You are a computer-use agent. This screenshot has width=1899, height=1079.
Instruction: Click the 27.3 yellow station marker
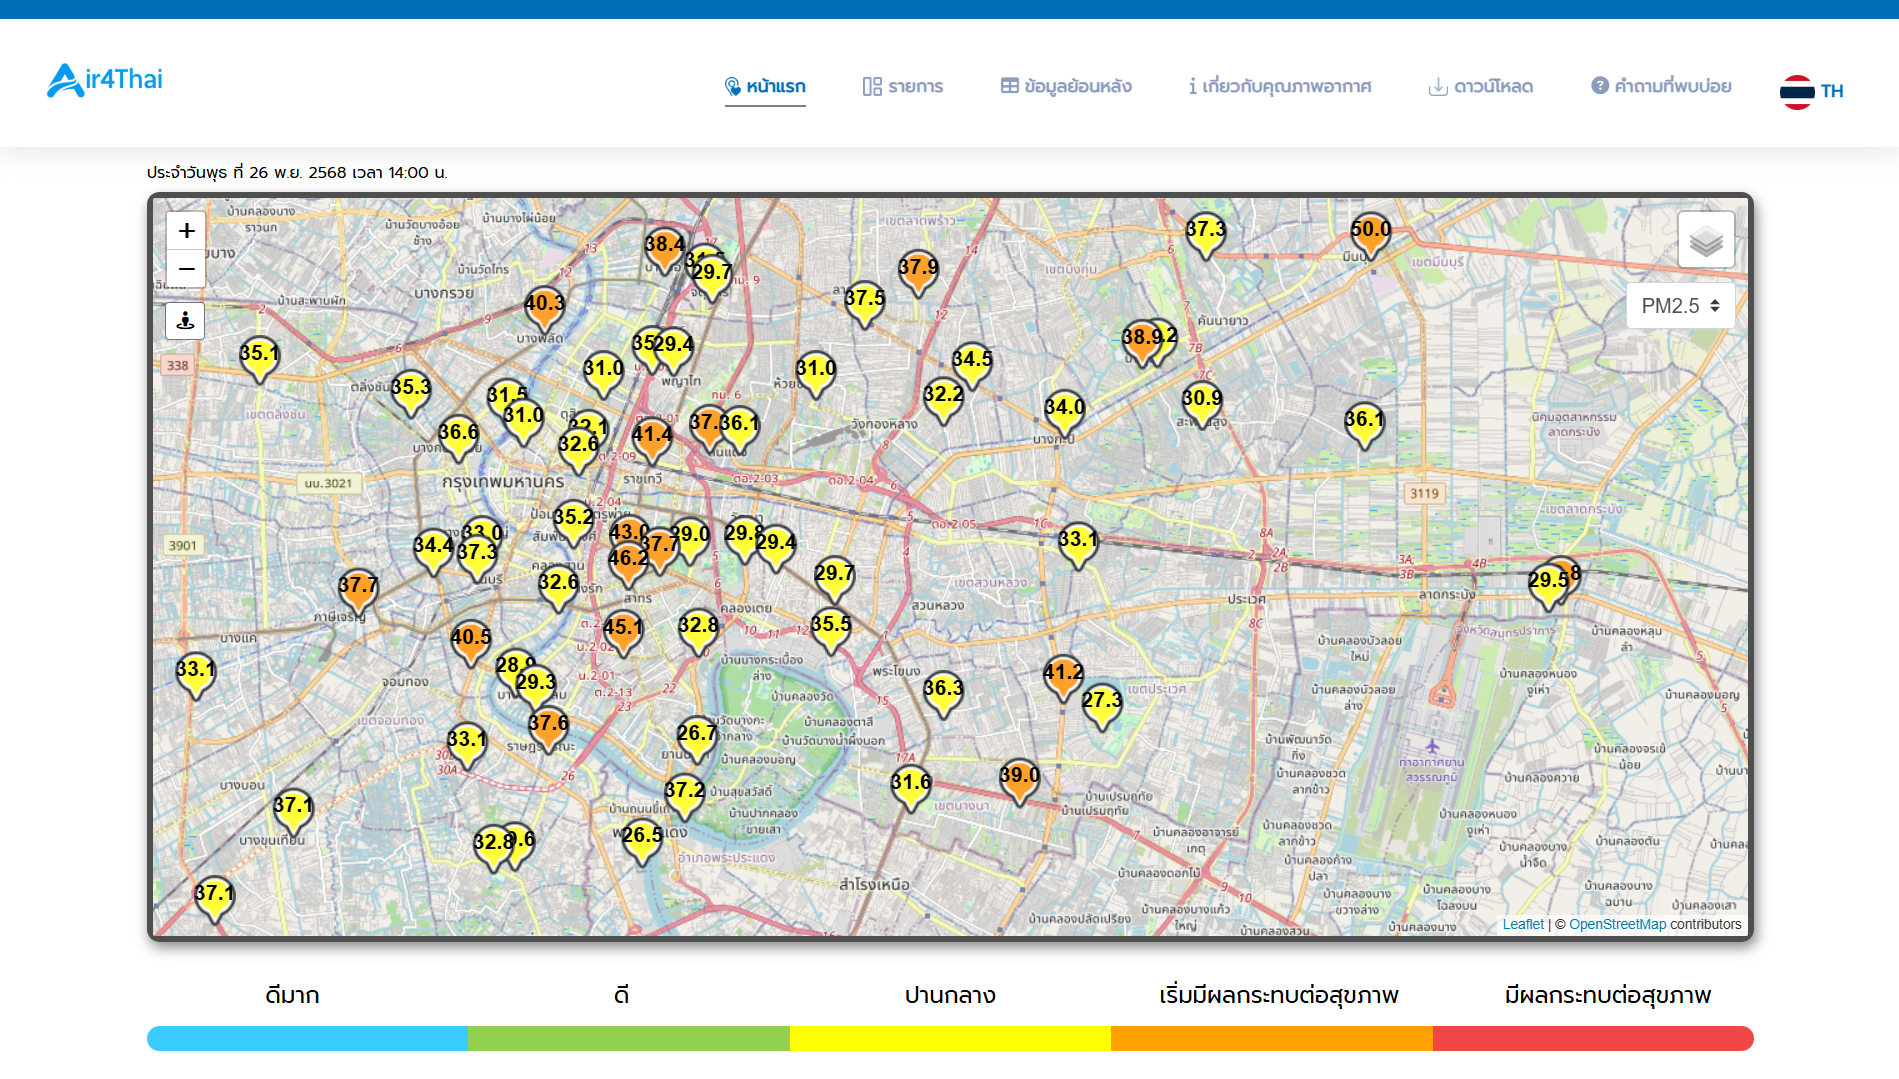[x=1101, y=704]
